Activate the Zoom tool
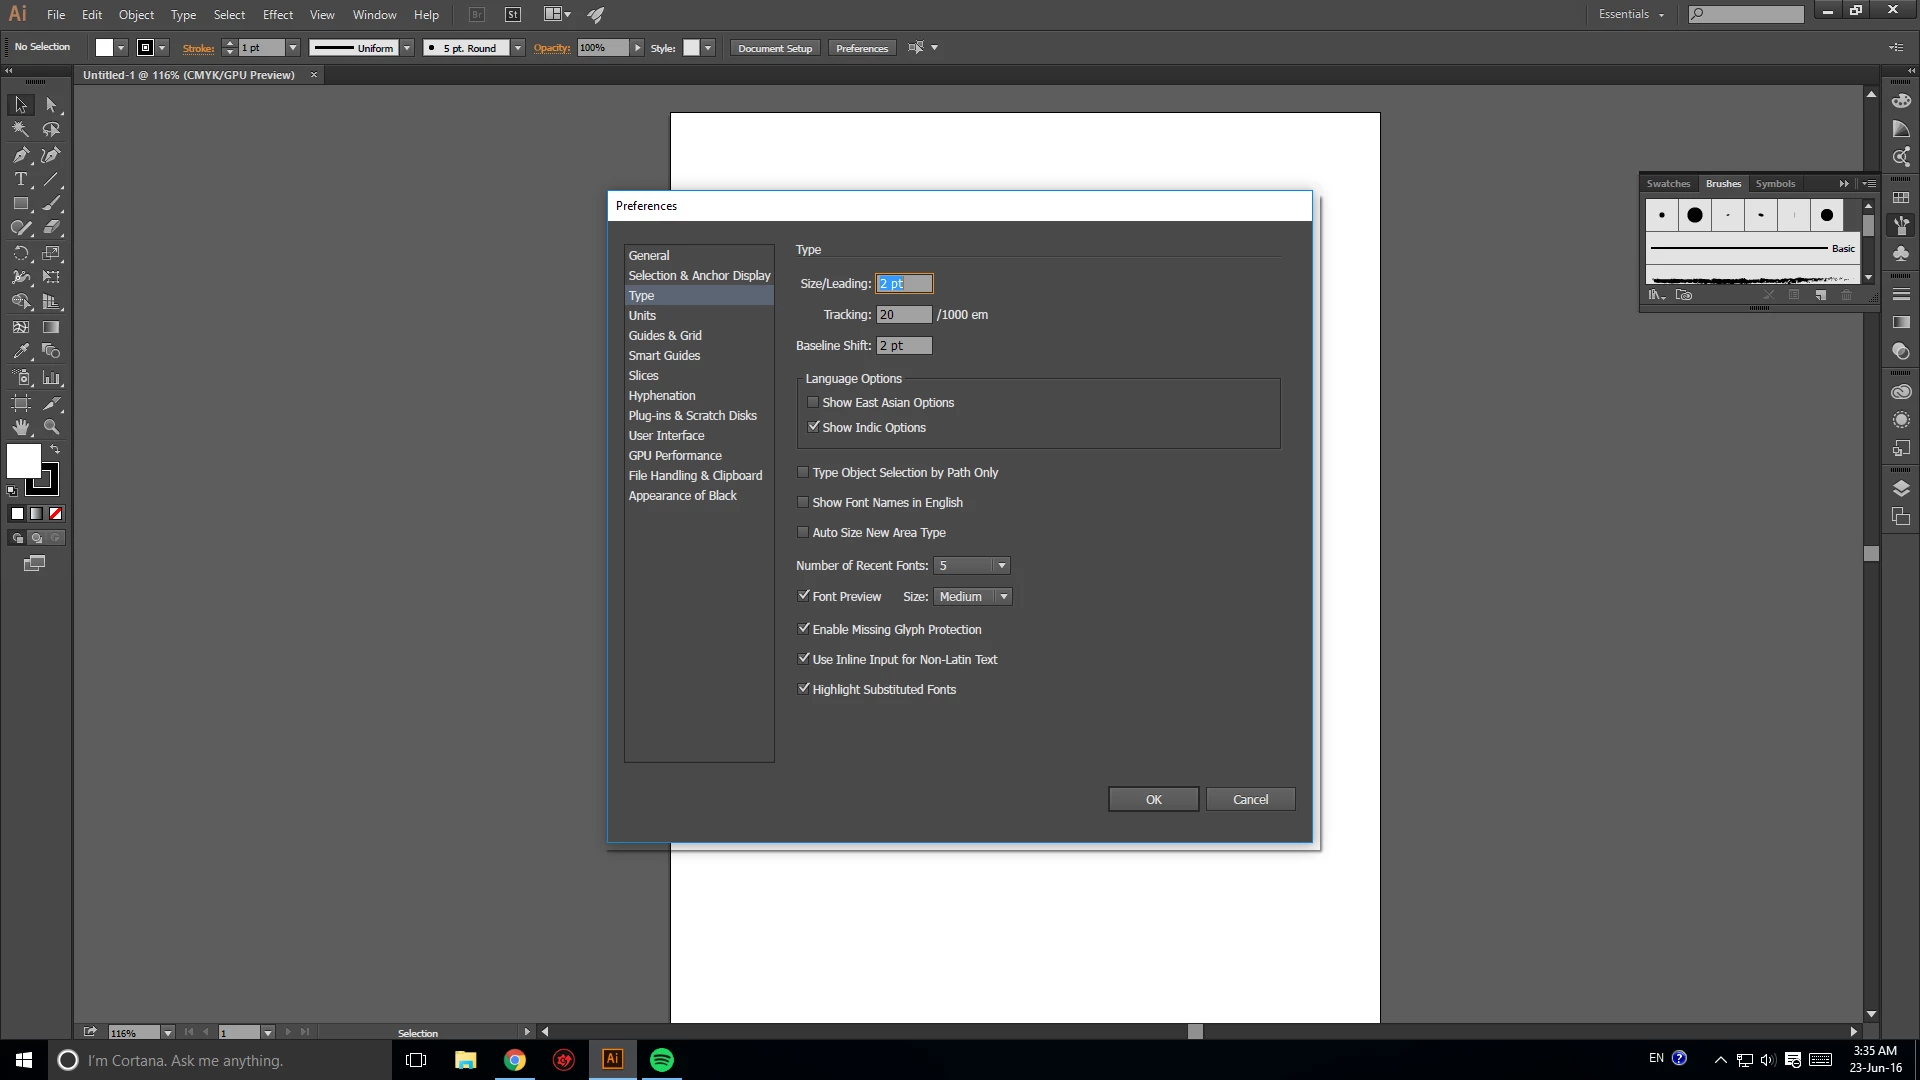The height and width of the screenshot is (1080, 1920). (x=51, y=427)
